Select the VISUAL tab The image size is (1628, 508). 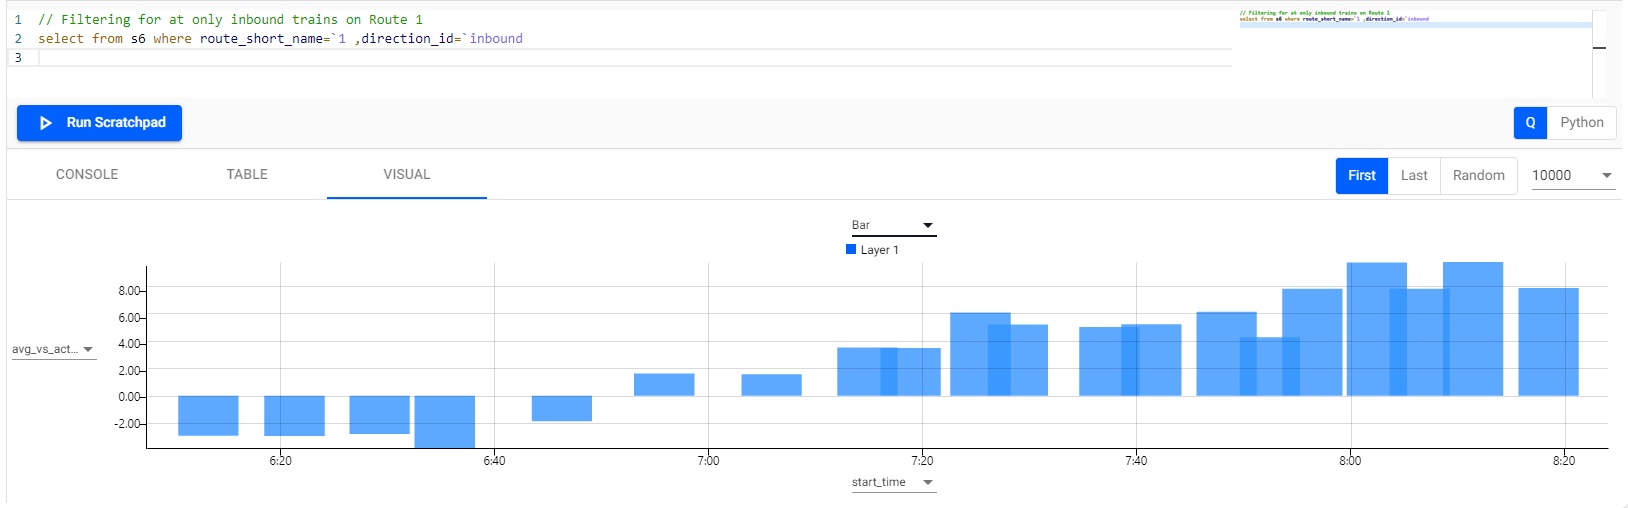tap(406, 174)
